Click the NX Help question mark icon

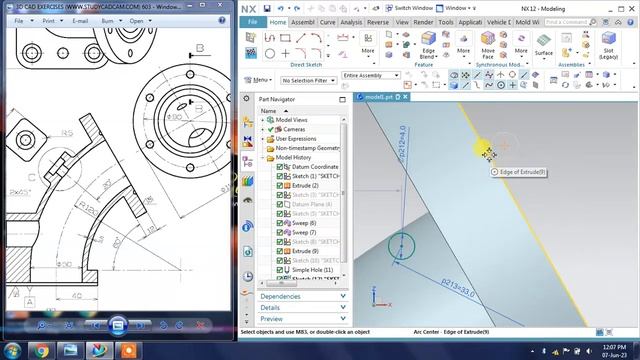[x=630, y=22]
